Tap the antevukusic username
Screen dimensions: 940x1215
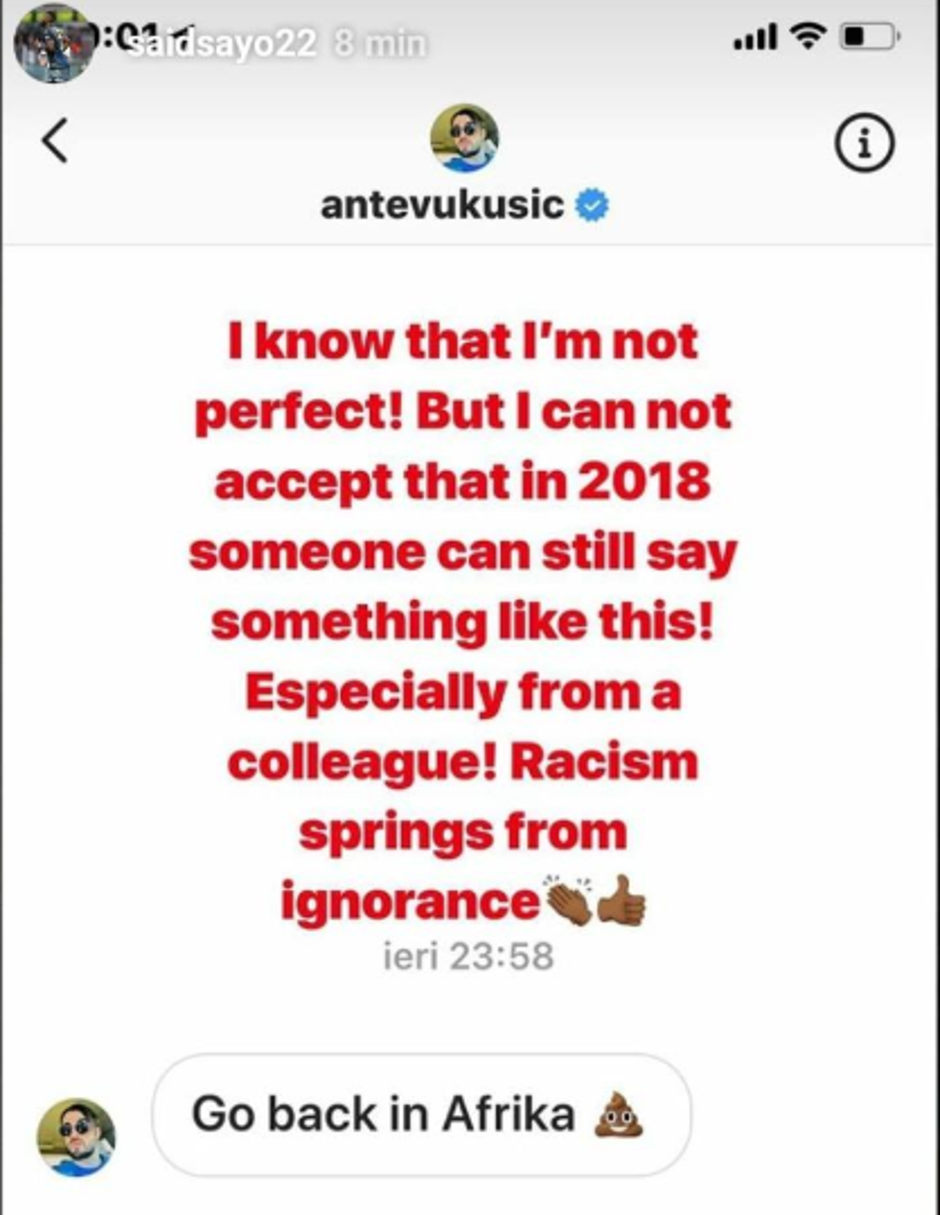(x=443, y=205)
